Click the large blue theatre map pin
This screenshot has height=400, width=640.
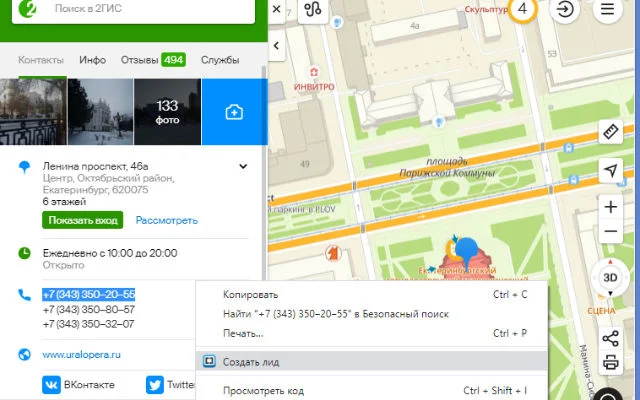[466, 251]
